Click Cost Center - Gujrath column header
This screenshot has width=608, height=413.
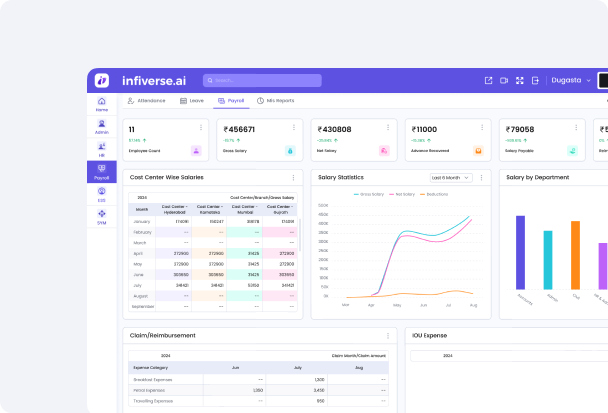tap(280, 209)
